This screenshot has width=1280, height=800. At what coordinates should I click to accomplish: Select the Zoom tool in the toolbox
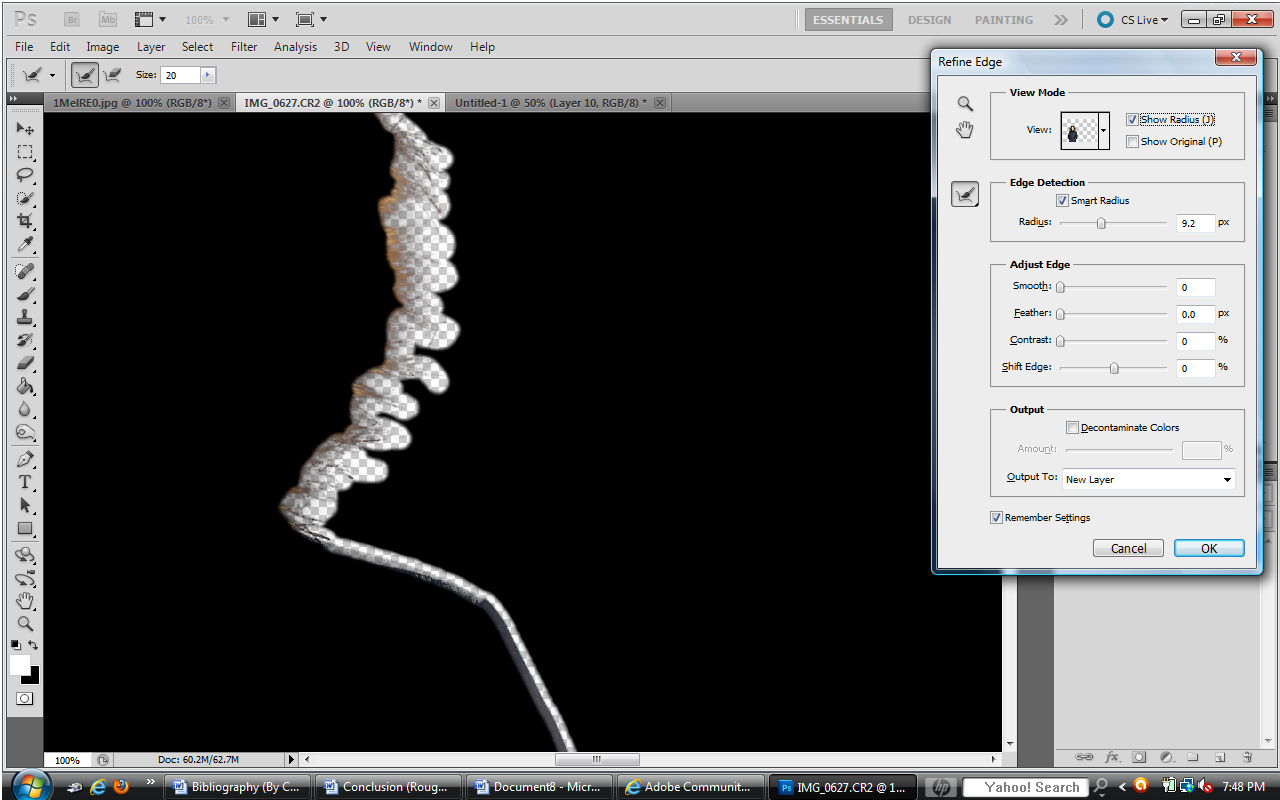tap(25, 624)
